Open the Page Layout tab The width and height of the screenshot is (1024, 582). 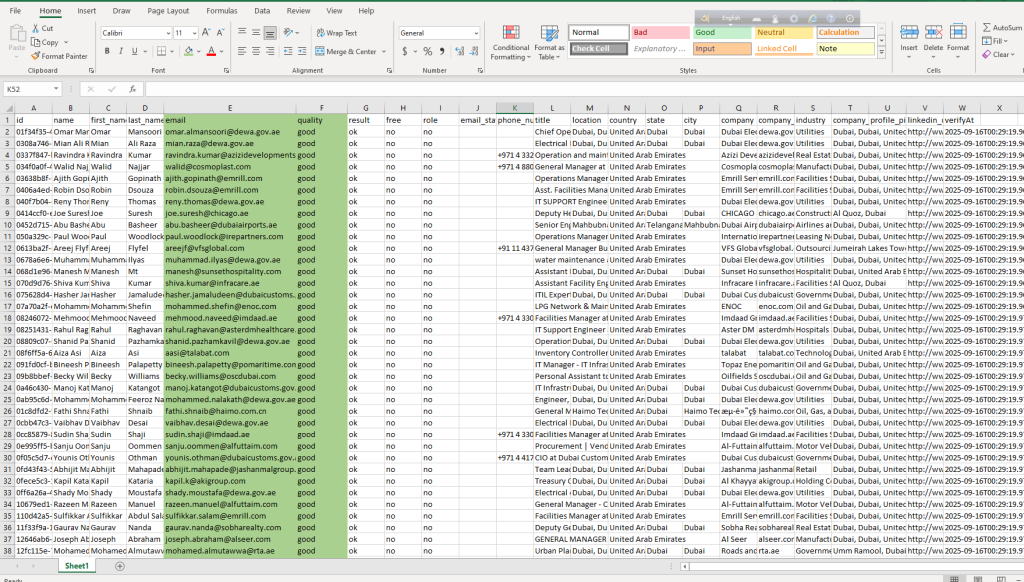(168, 10)
